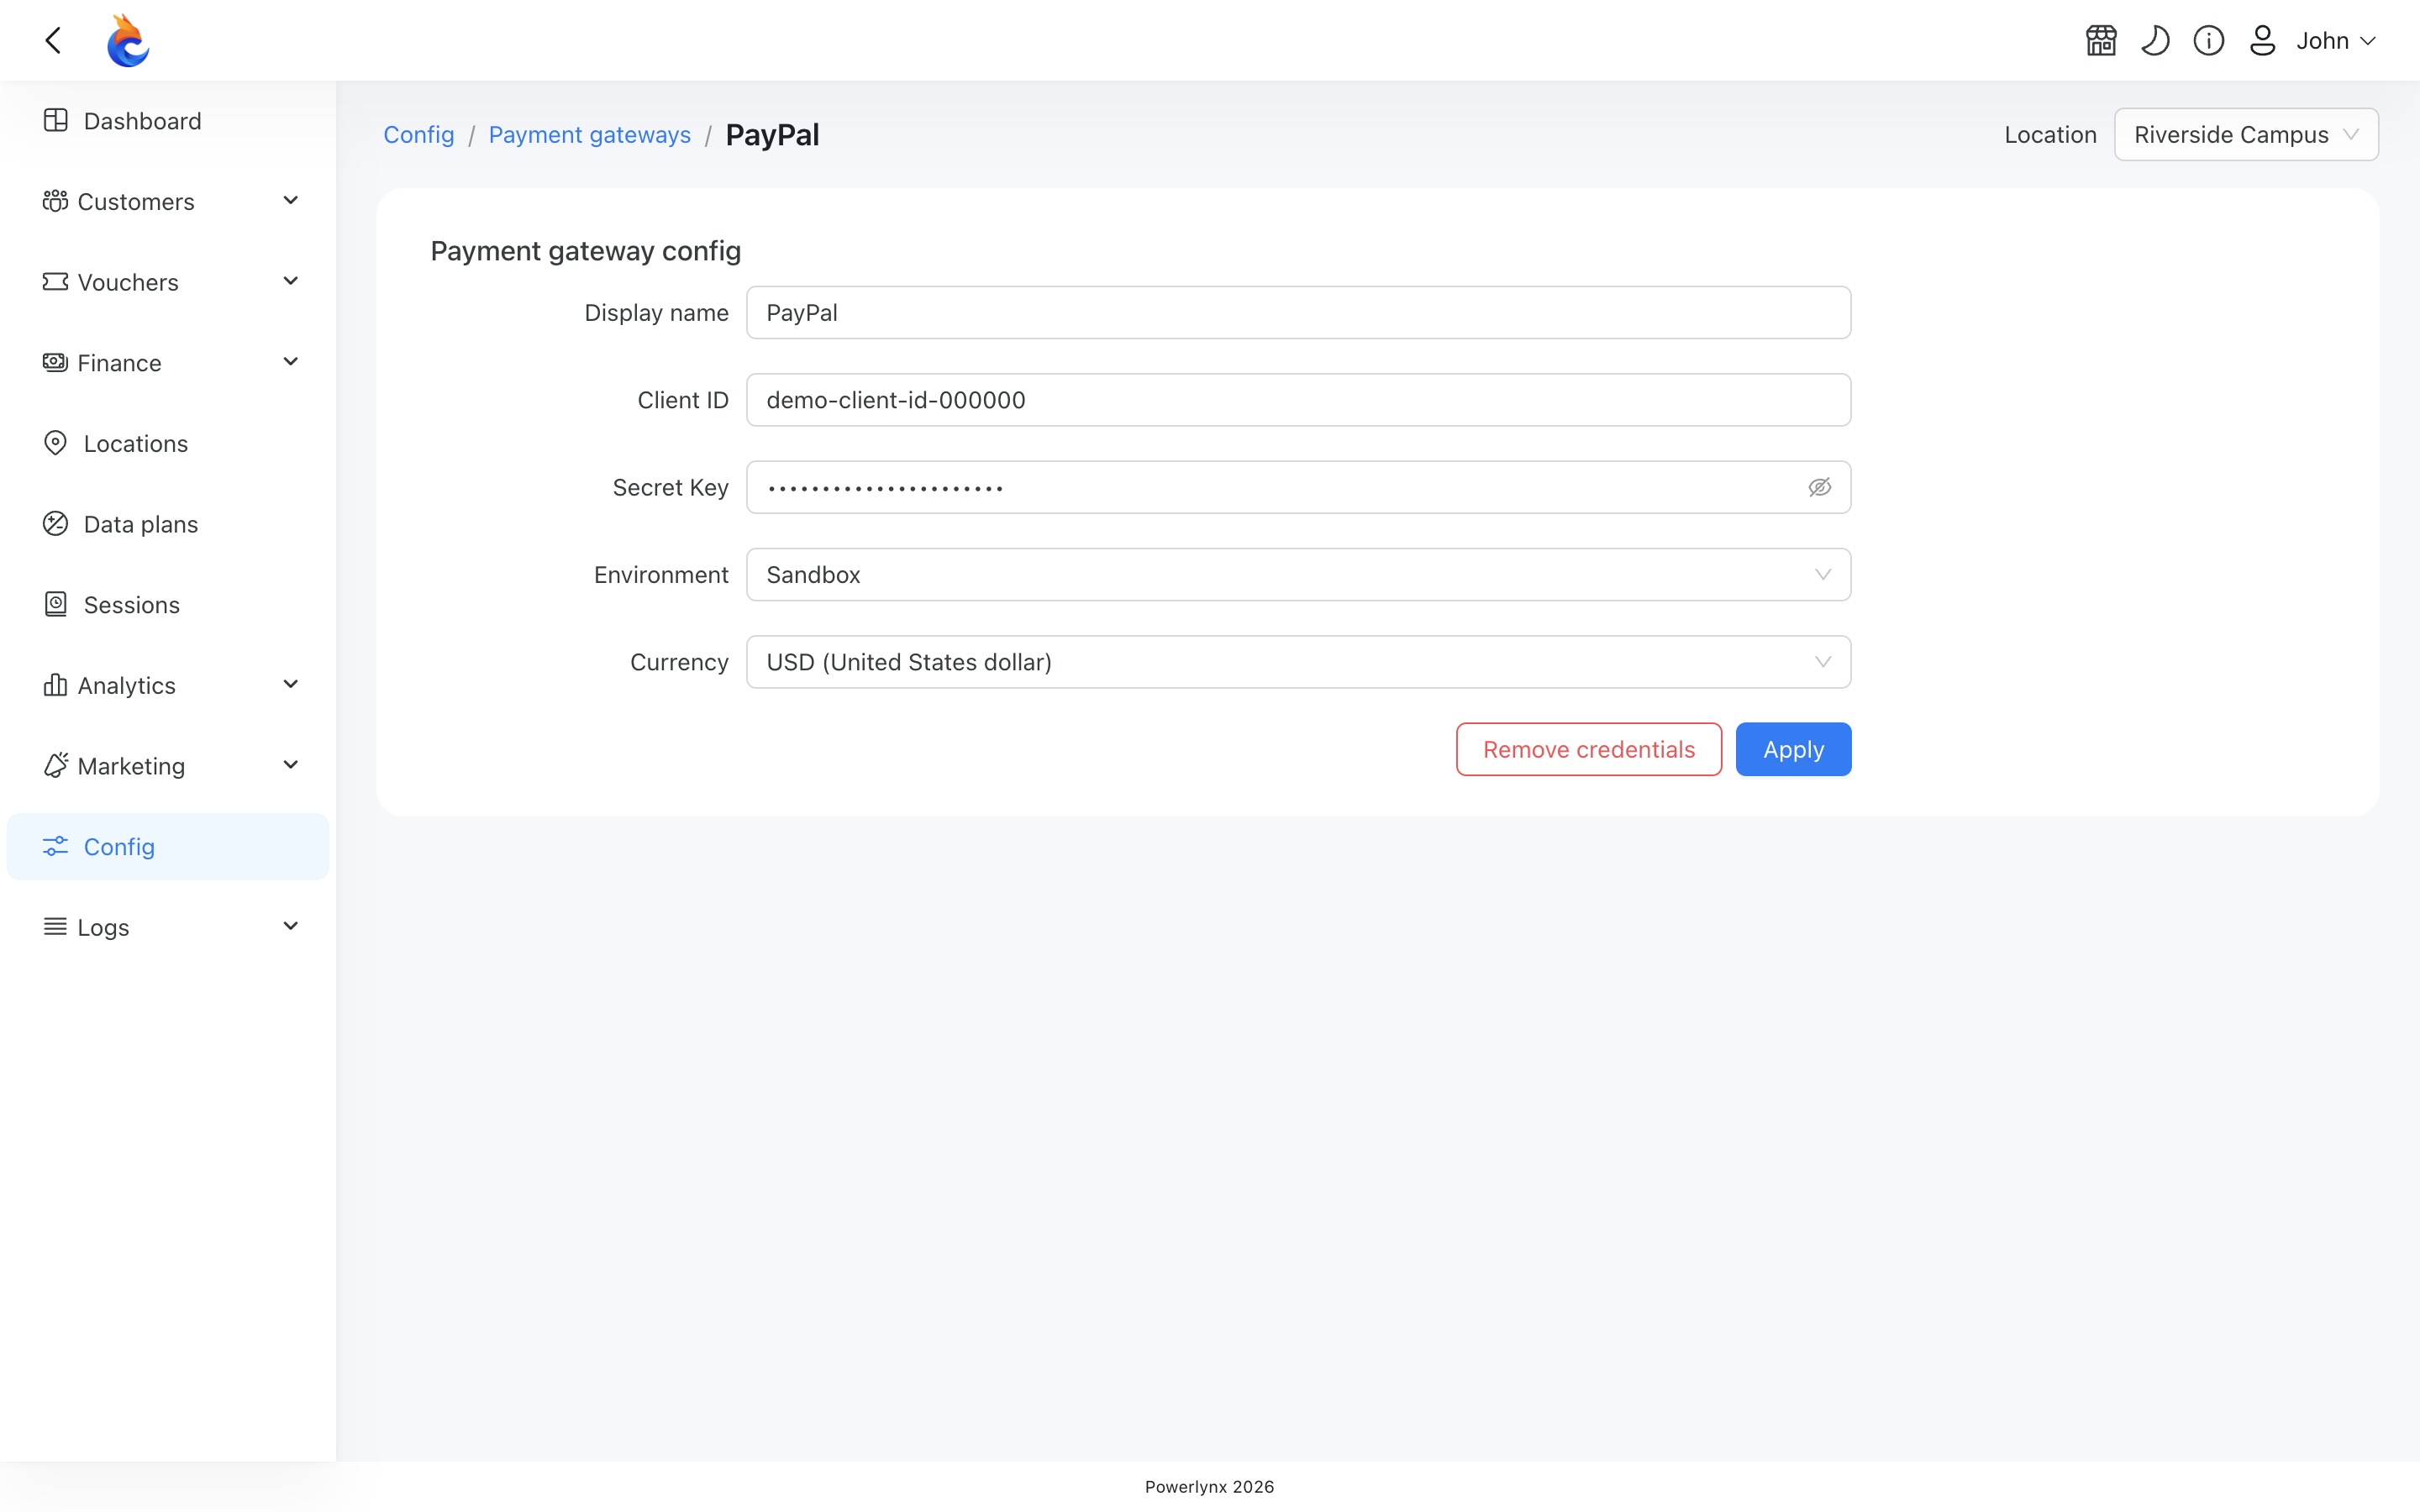
Task: Click the Apply button
Action: (1793, 749)
